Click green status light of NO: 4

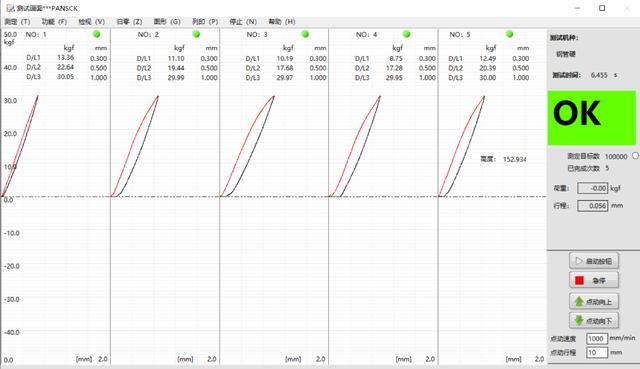[406, 34]
